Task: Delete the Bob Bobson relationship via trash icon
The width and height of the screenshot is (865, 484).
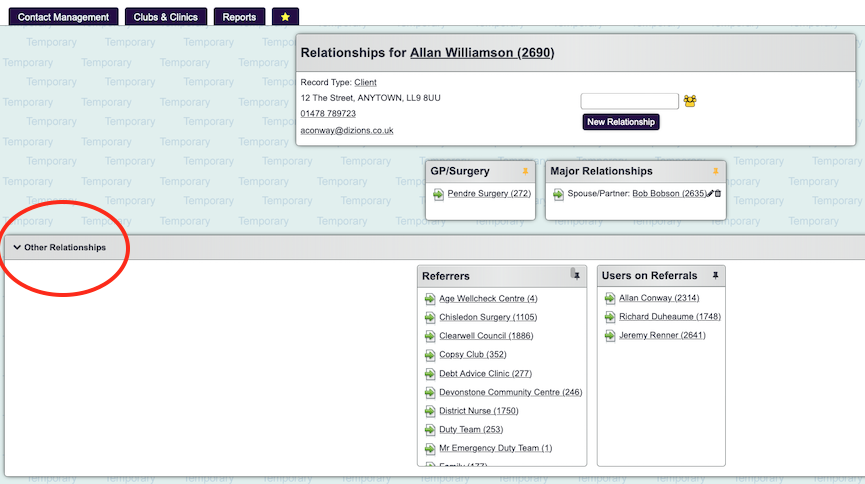Action: tap(718, 193)
